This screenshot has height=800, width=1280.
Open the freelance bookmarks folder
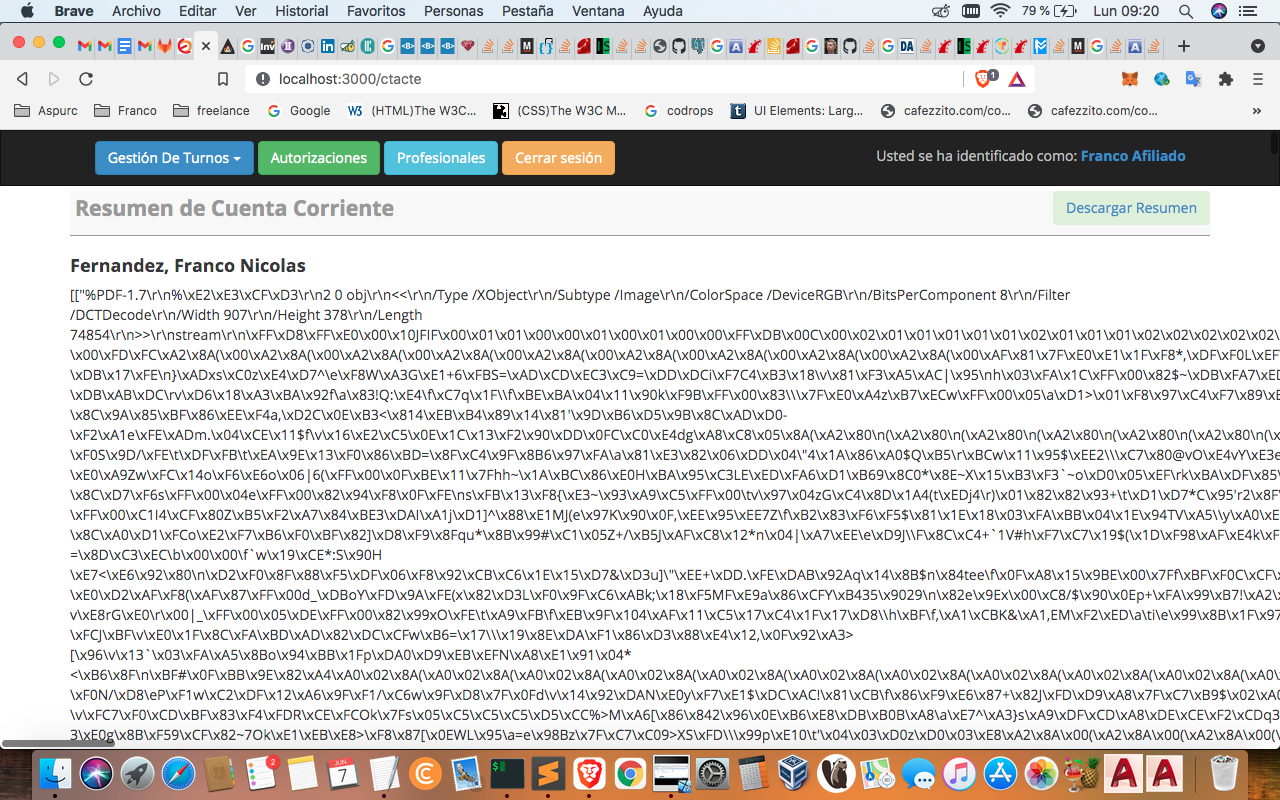click(x=211, y=111)
